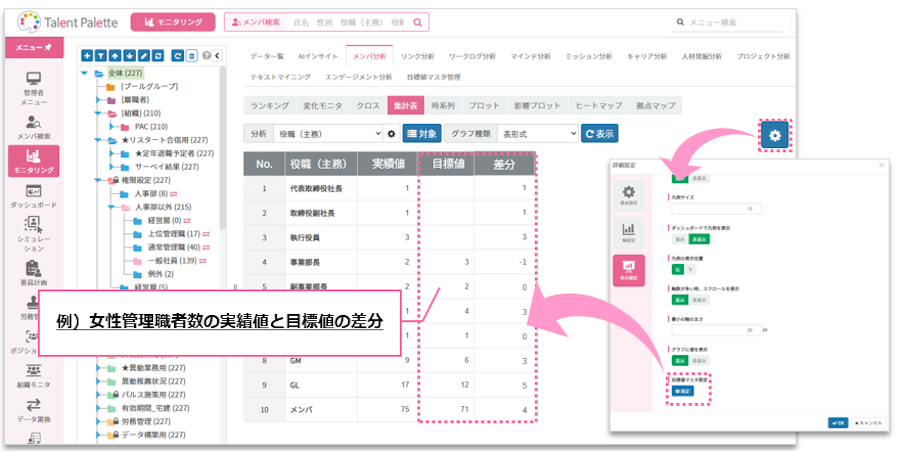Open the エンゲージメント分析 tab

pos(358,77)
